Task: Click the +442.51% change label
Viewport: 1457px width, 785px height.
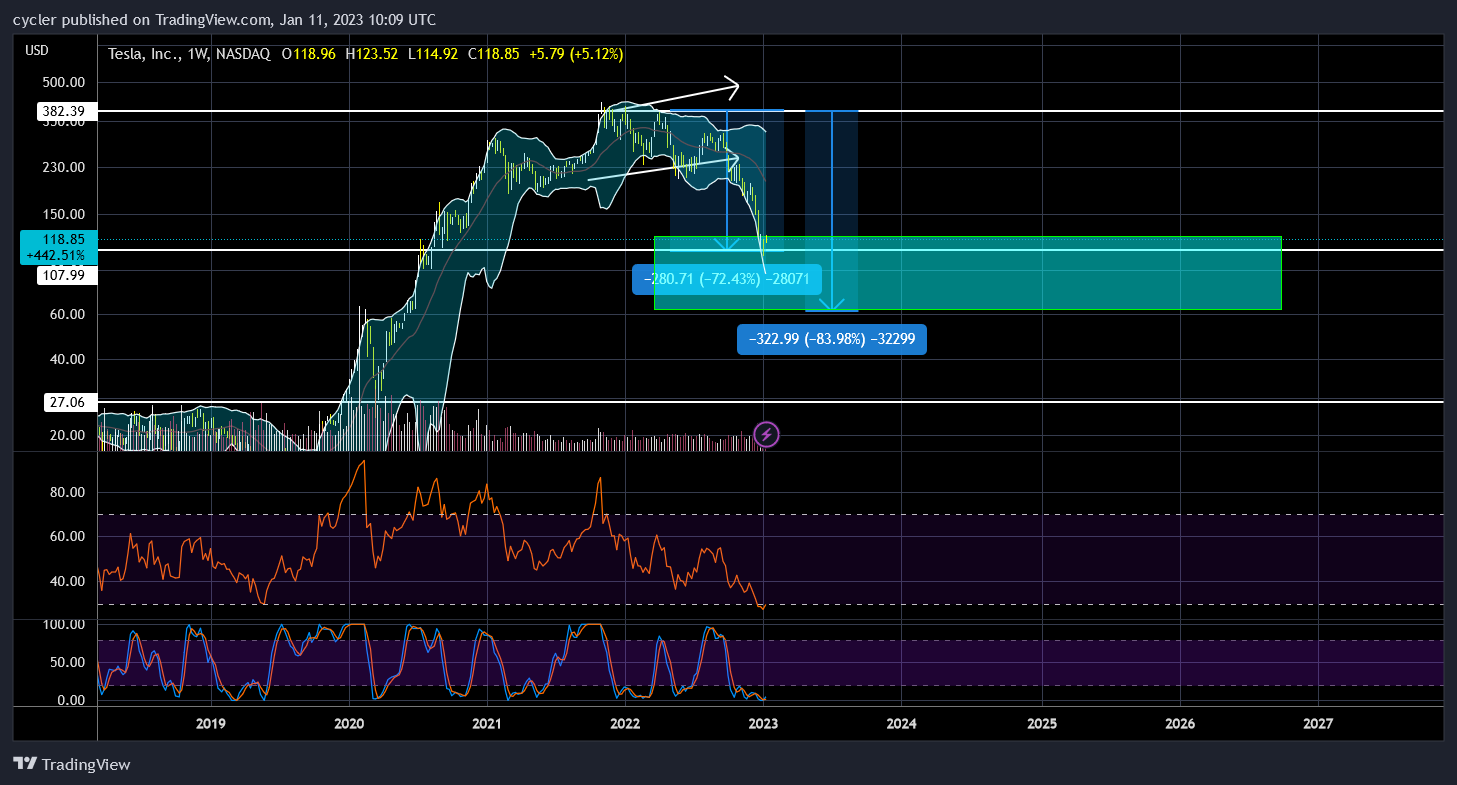Action: [56, 256]
